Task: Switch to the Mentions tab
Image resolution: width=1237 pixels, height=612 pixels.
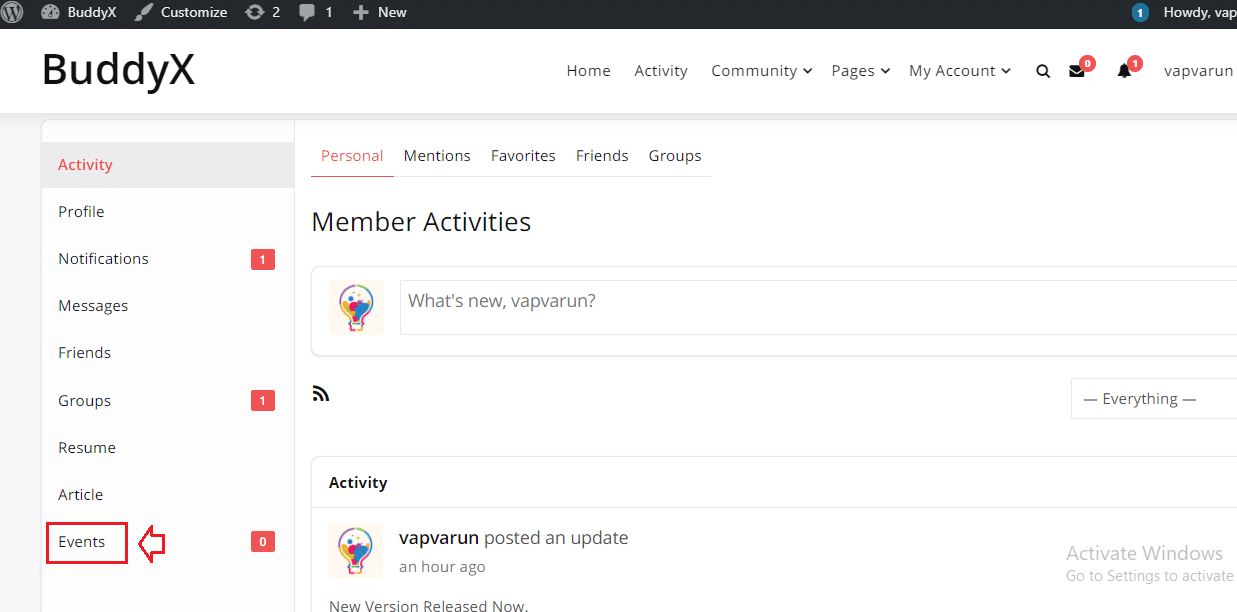Action: 437,155
